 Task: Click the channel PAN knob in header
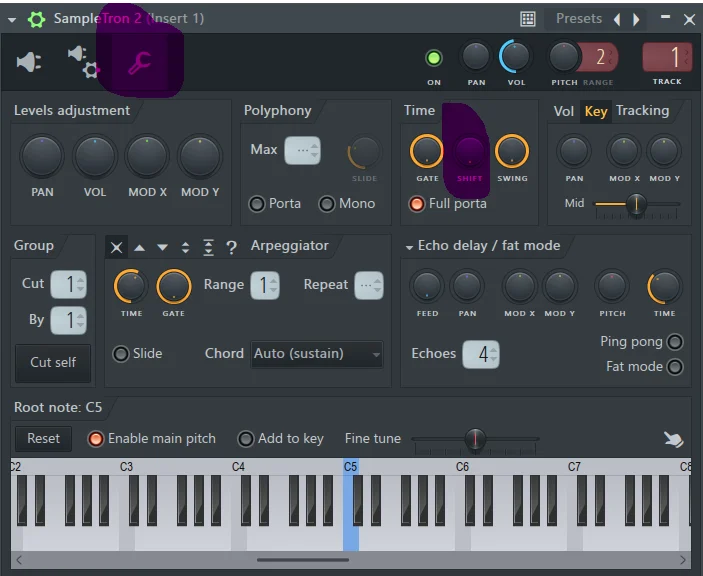coord(476,56)
